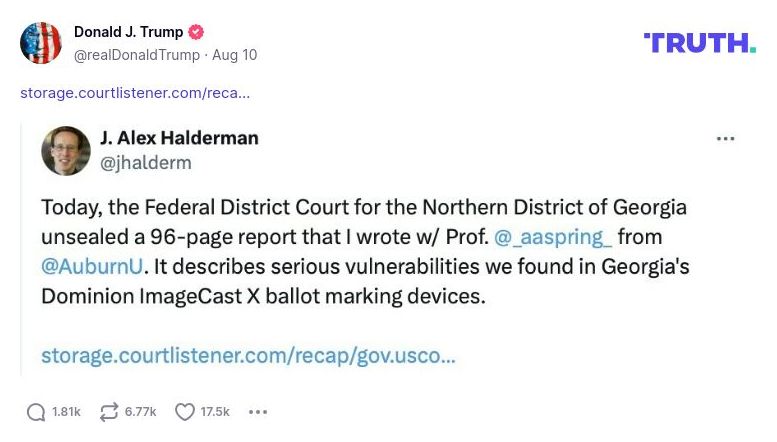Click the TRUTH. logo
Image resolution: width=777 pixels, height=442 pixels.
coord(699,42)
